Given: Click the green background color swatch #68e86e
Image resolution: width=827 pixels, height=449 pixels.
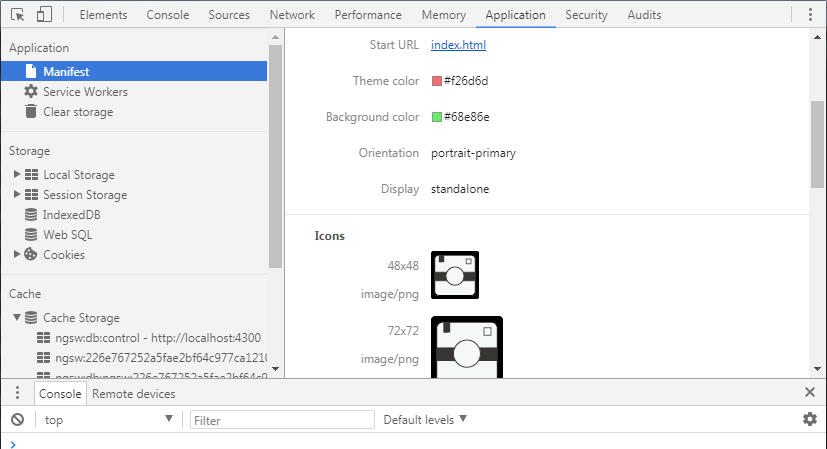Looking at the screenshot, I should point(437,117).
